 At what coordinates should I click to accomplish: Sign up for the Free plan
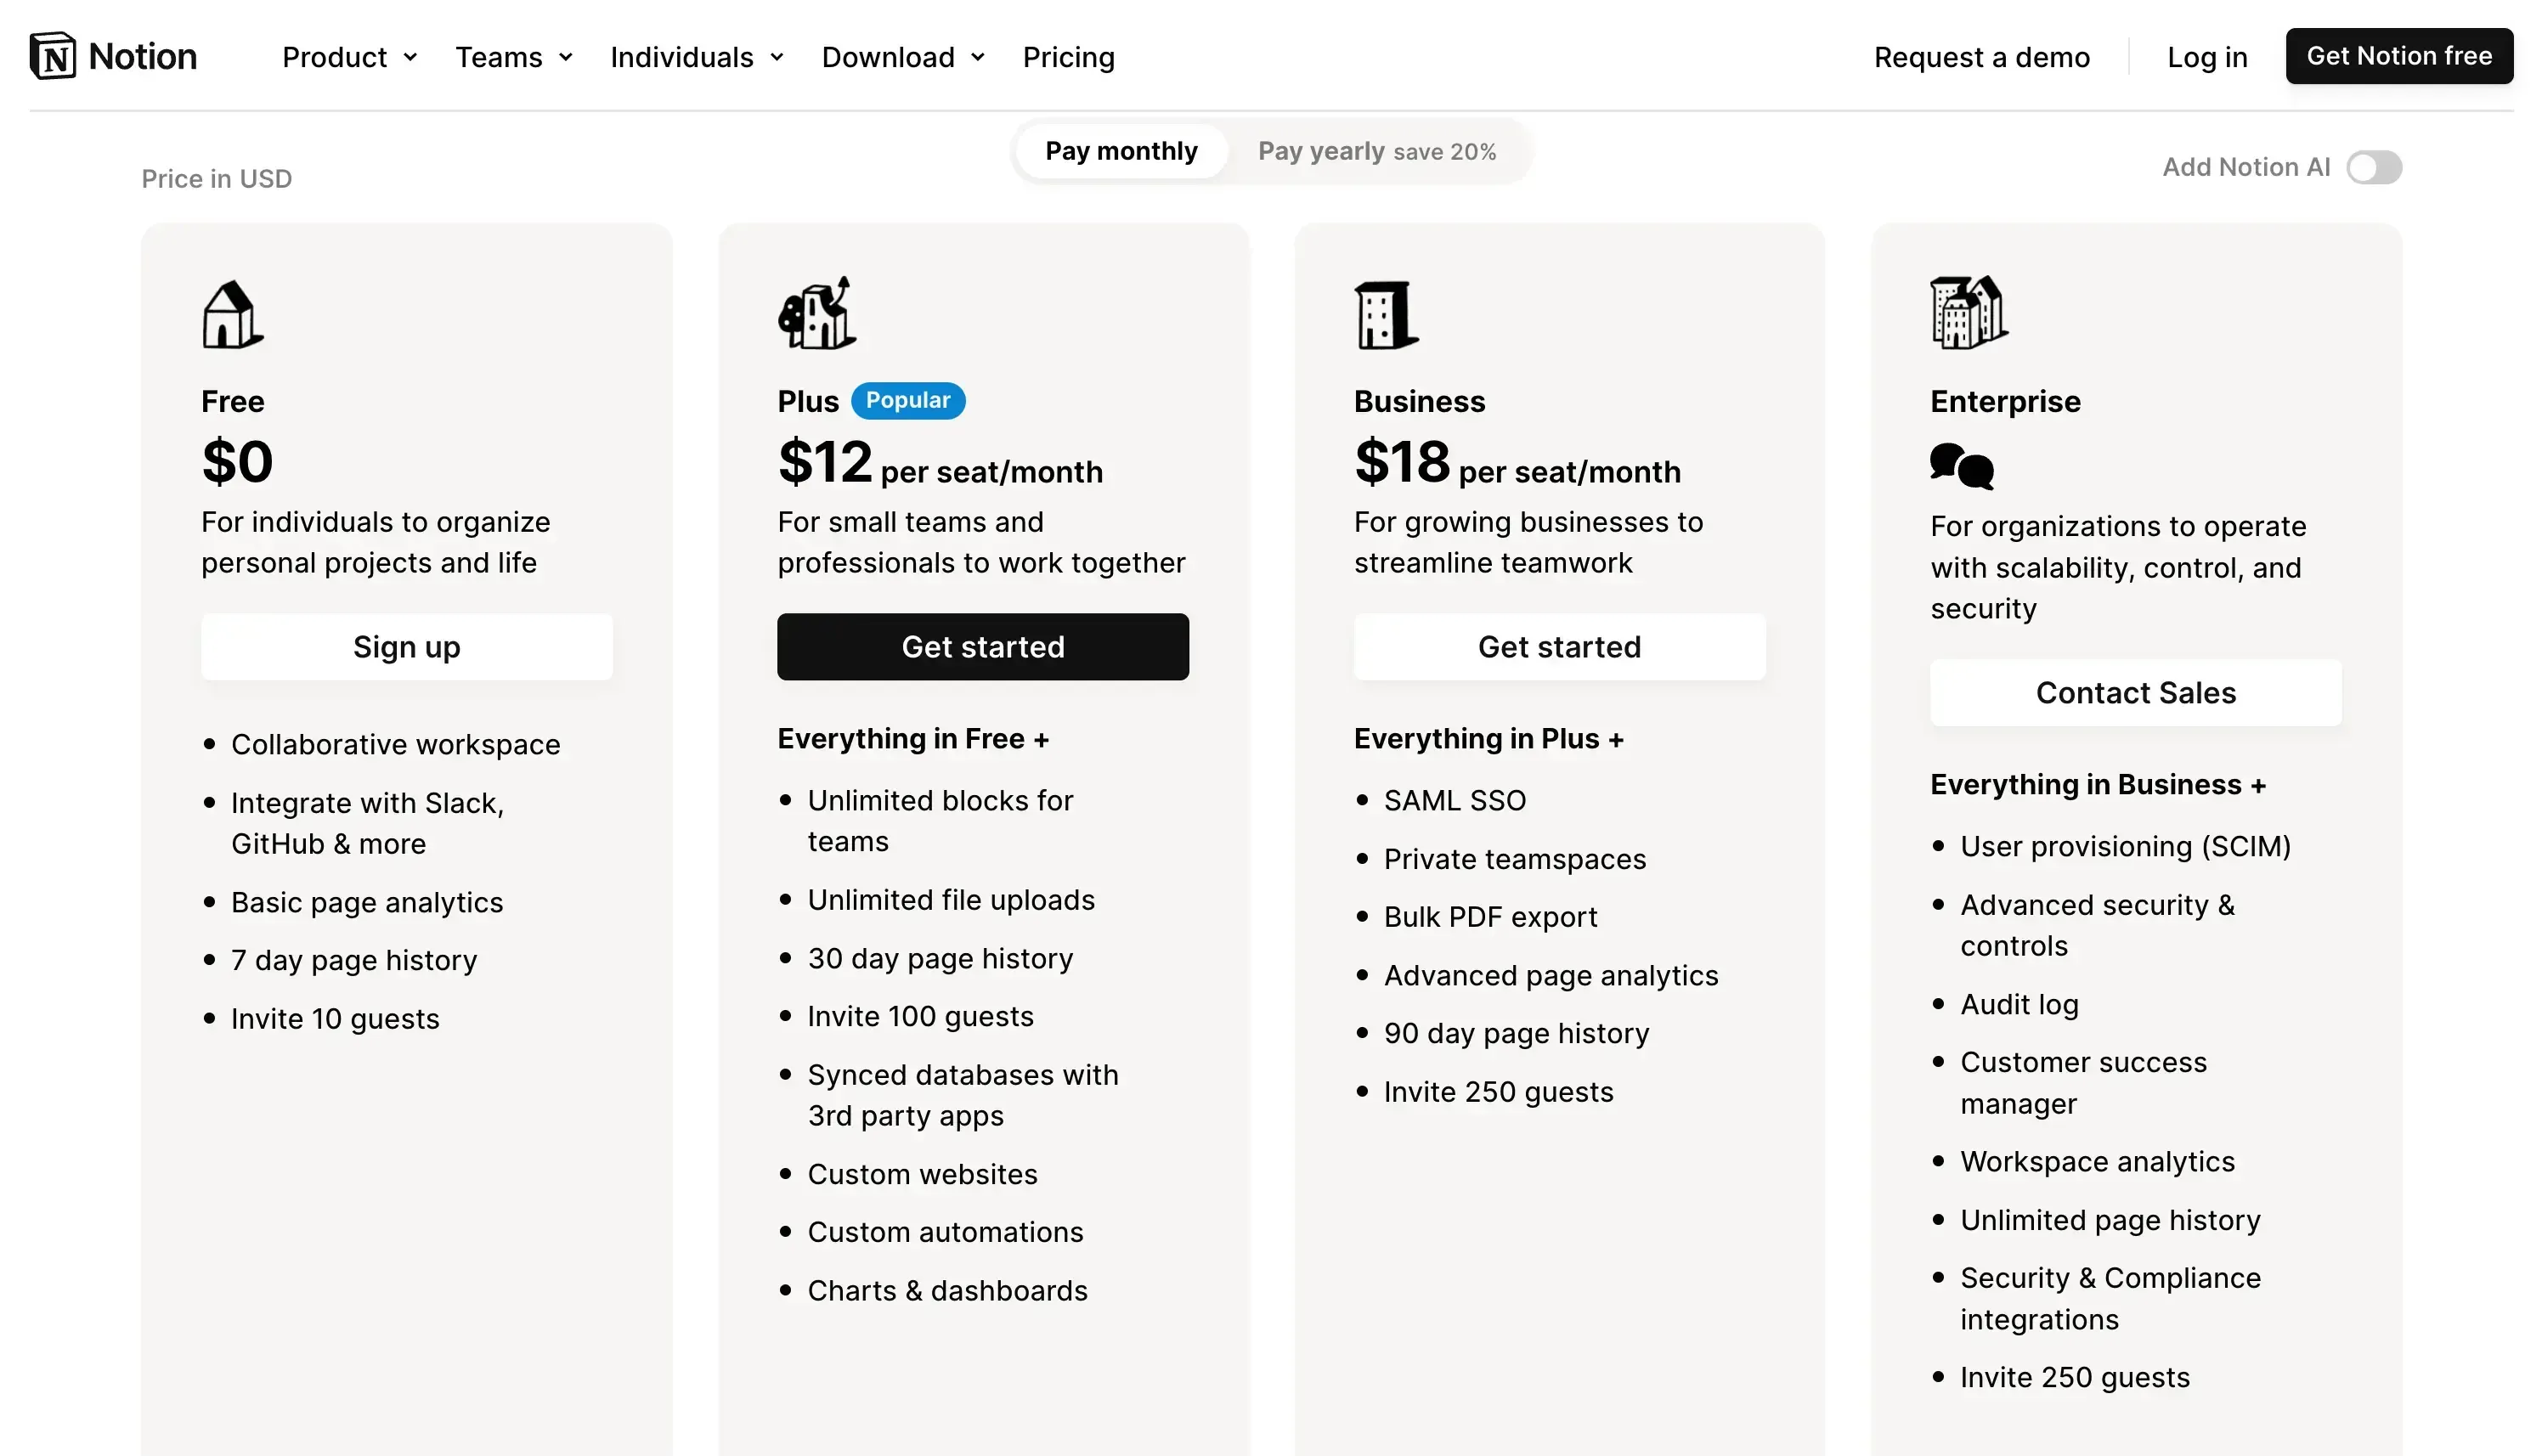406,646
